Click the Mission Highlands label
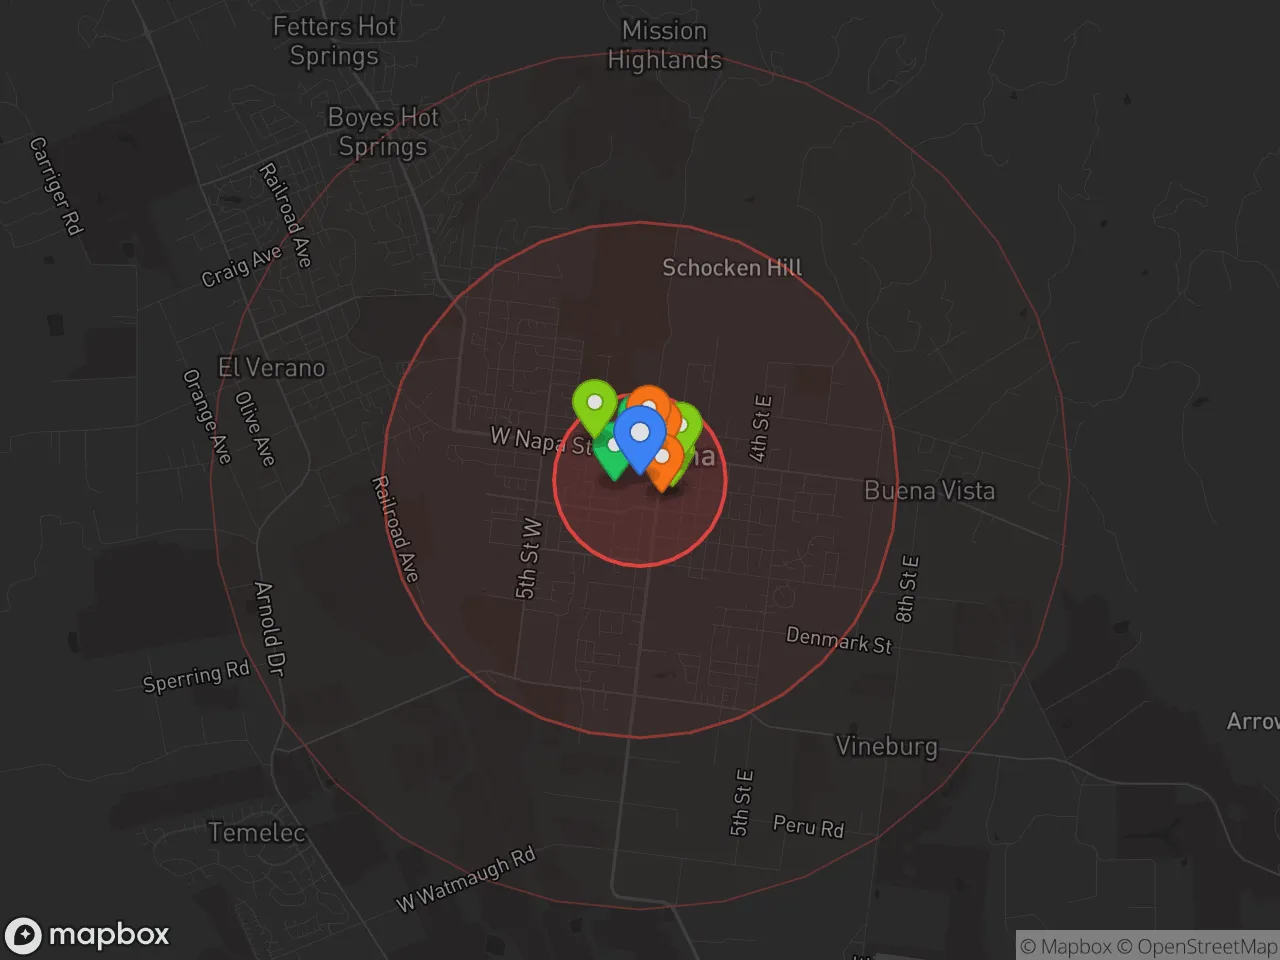 point(664,45)
